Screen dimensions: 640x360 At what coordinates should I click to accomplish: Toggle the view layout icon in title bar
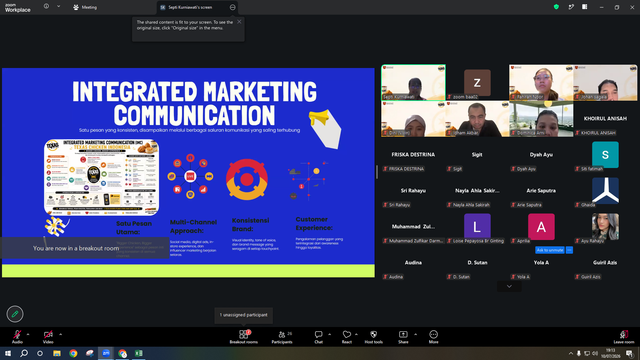click(584, 7)
